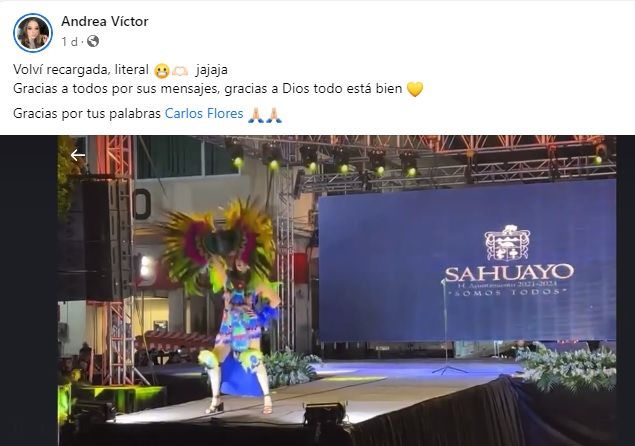The height and width of the screenshot is (446, 635).
Task: Click the "Gracias por tus palabras" text
Action: [87, 113]
